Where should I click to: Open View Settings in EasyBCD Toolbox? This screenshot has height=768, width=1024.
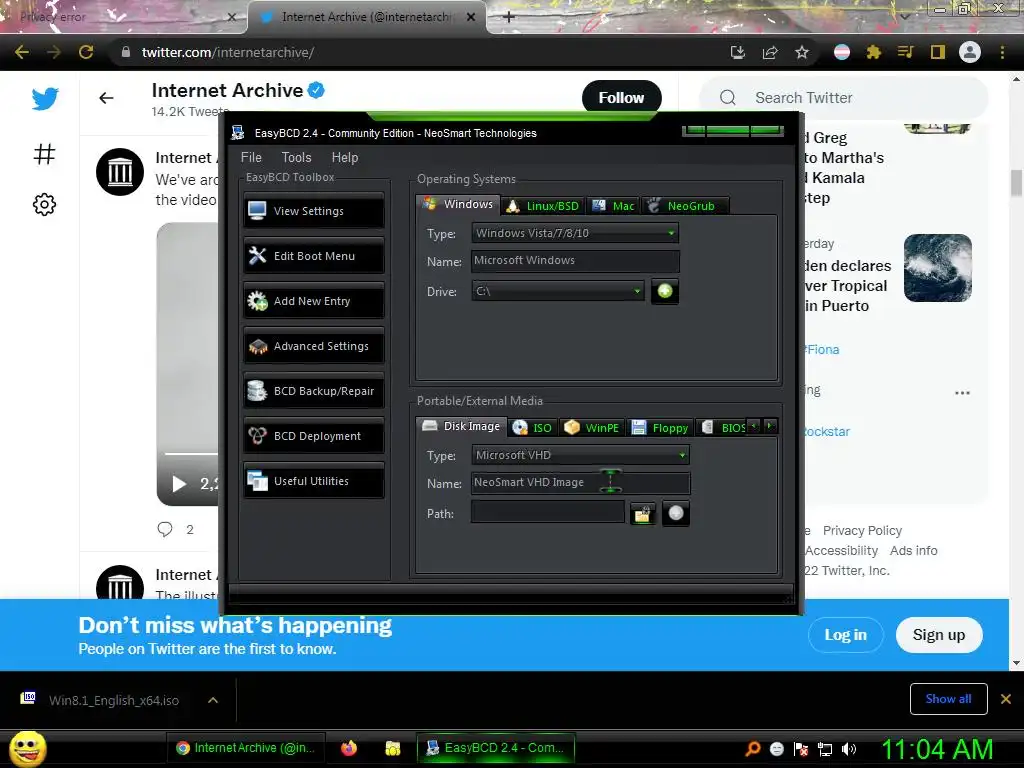tap(313, 211)
